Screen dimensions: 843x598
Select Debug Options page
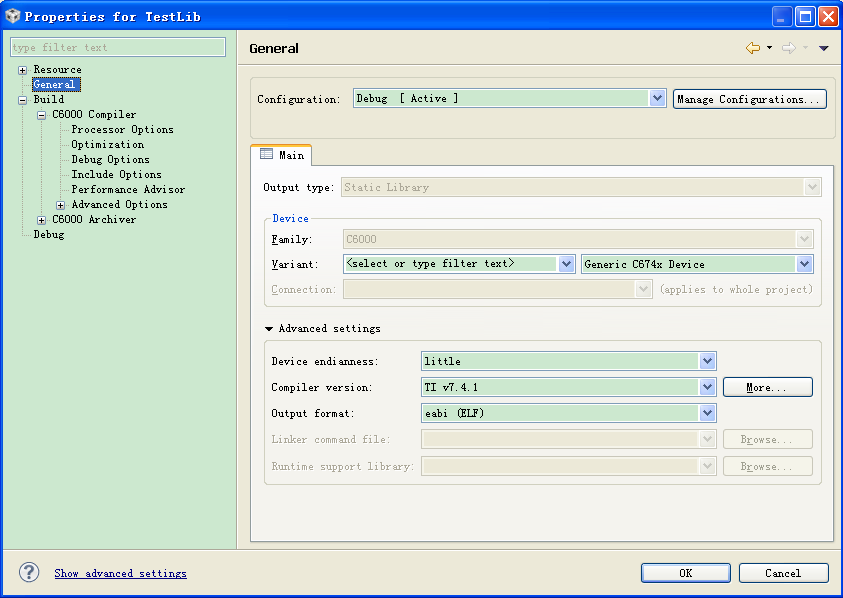110,160
